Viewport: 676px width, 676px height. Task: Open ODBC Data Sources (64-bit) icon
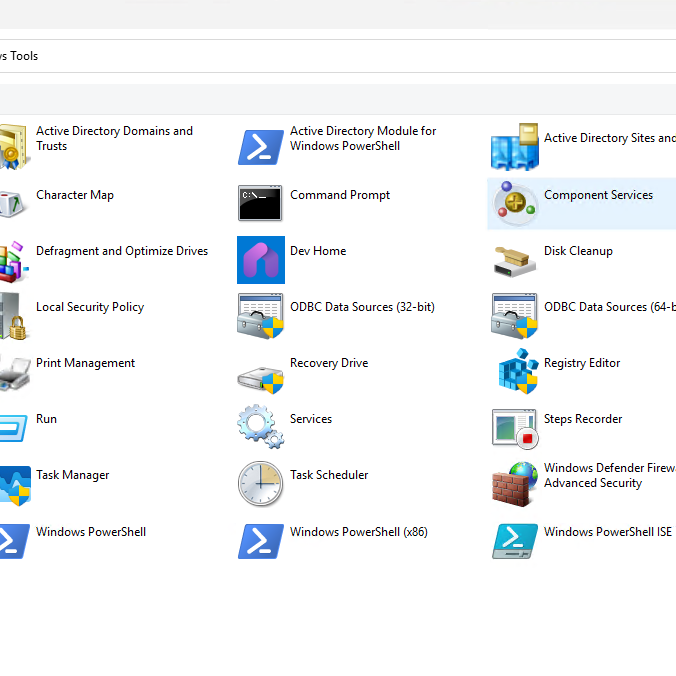514,316
